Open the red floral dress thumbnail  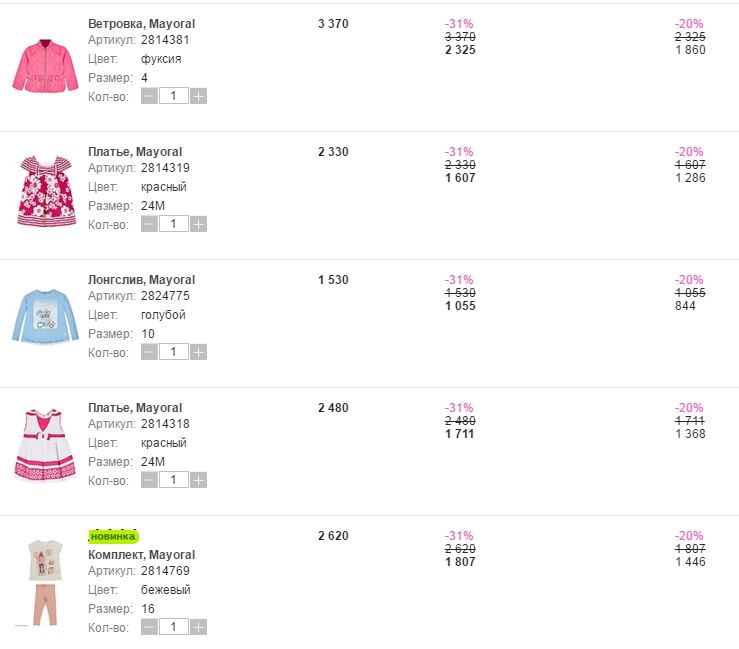(45, 190)
